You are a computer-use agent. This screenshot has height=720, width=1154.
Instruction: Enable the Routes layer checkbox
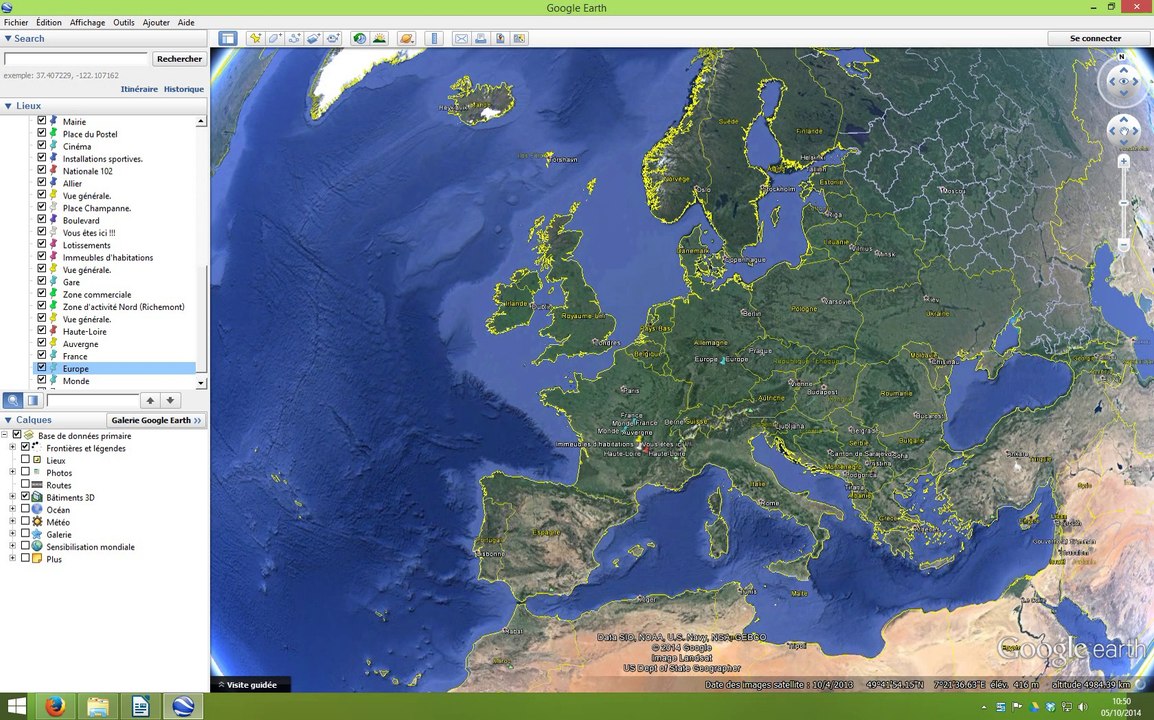[x=25, y=484]
